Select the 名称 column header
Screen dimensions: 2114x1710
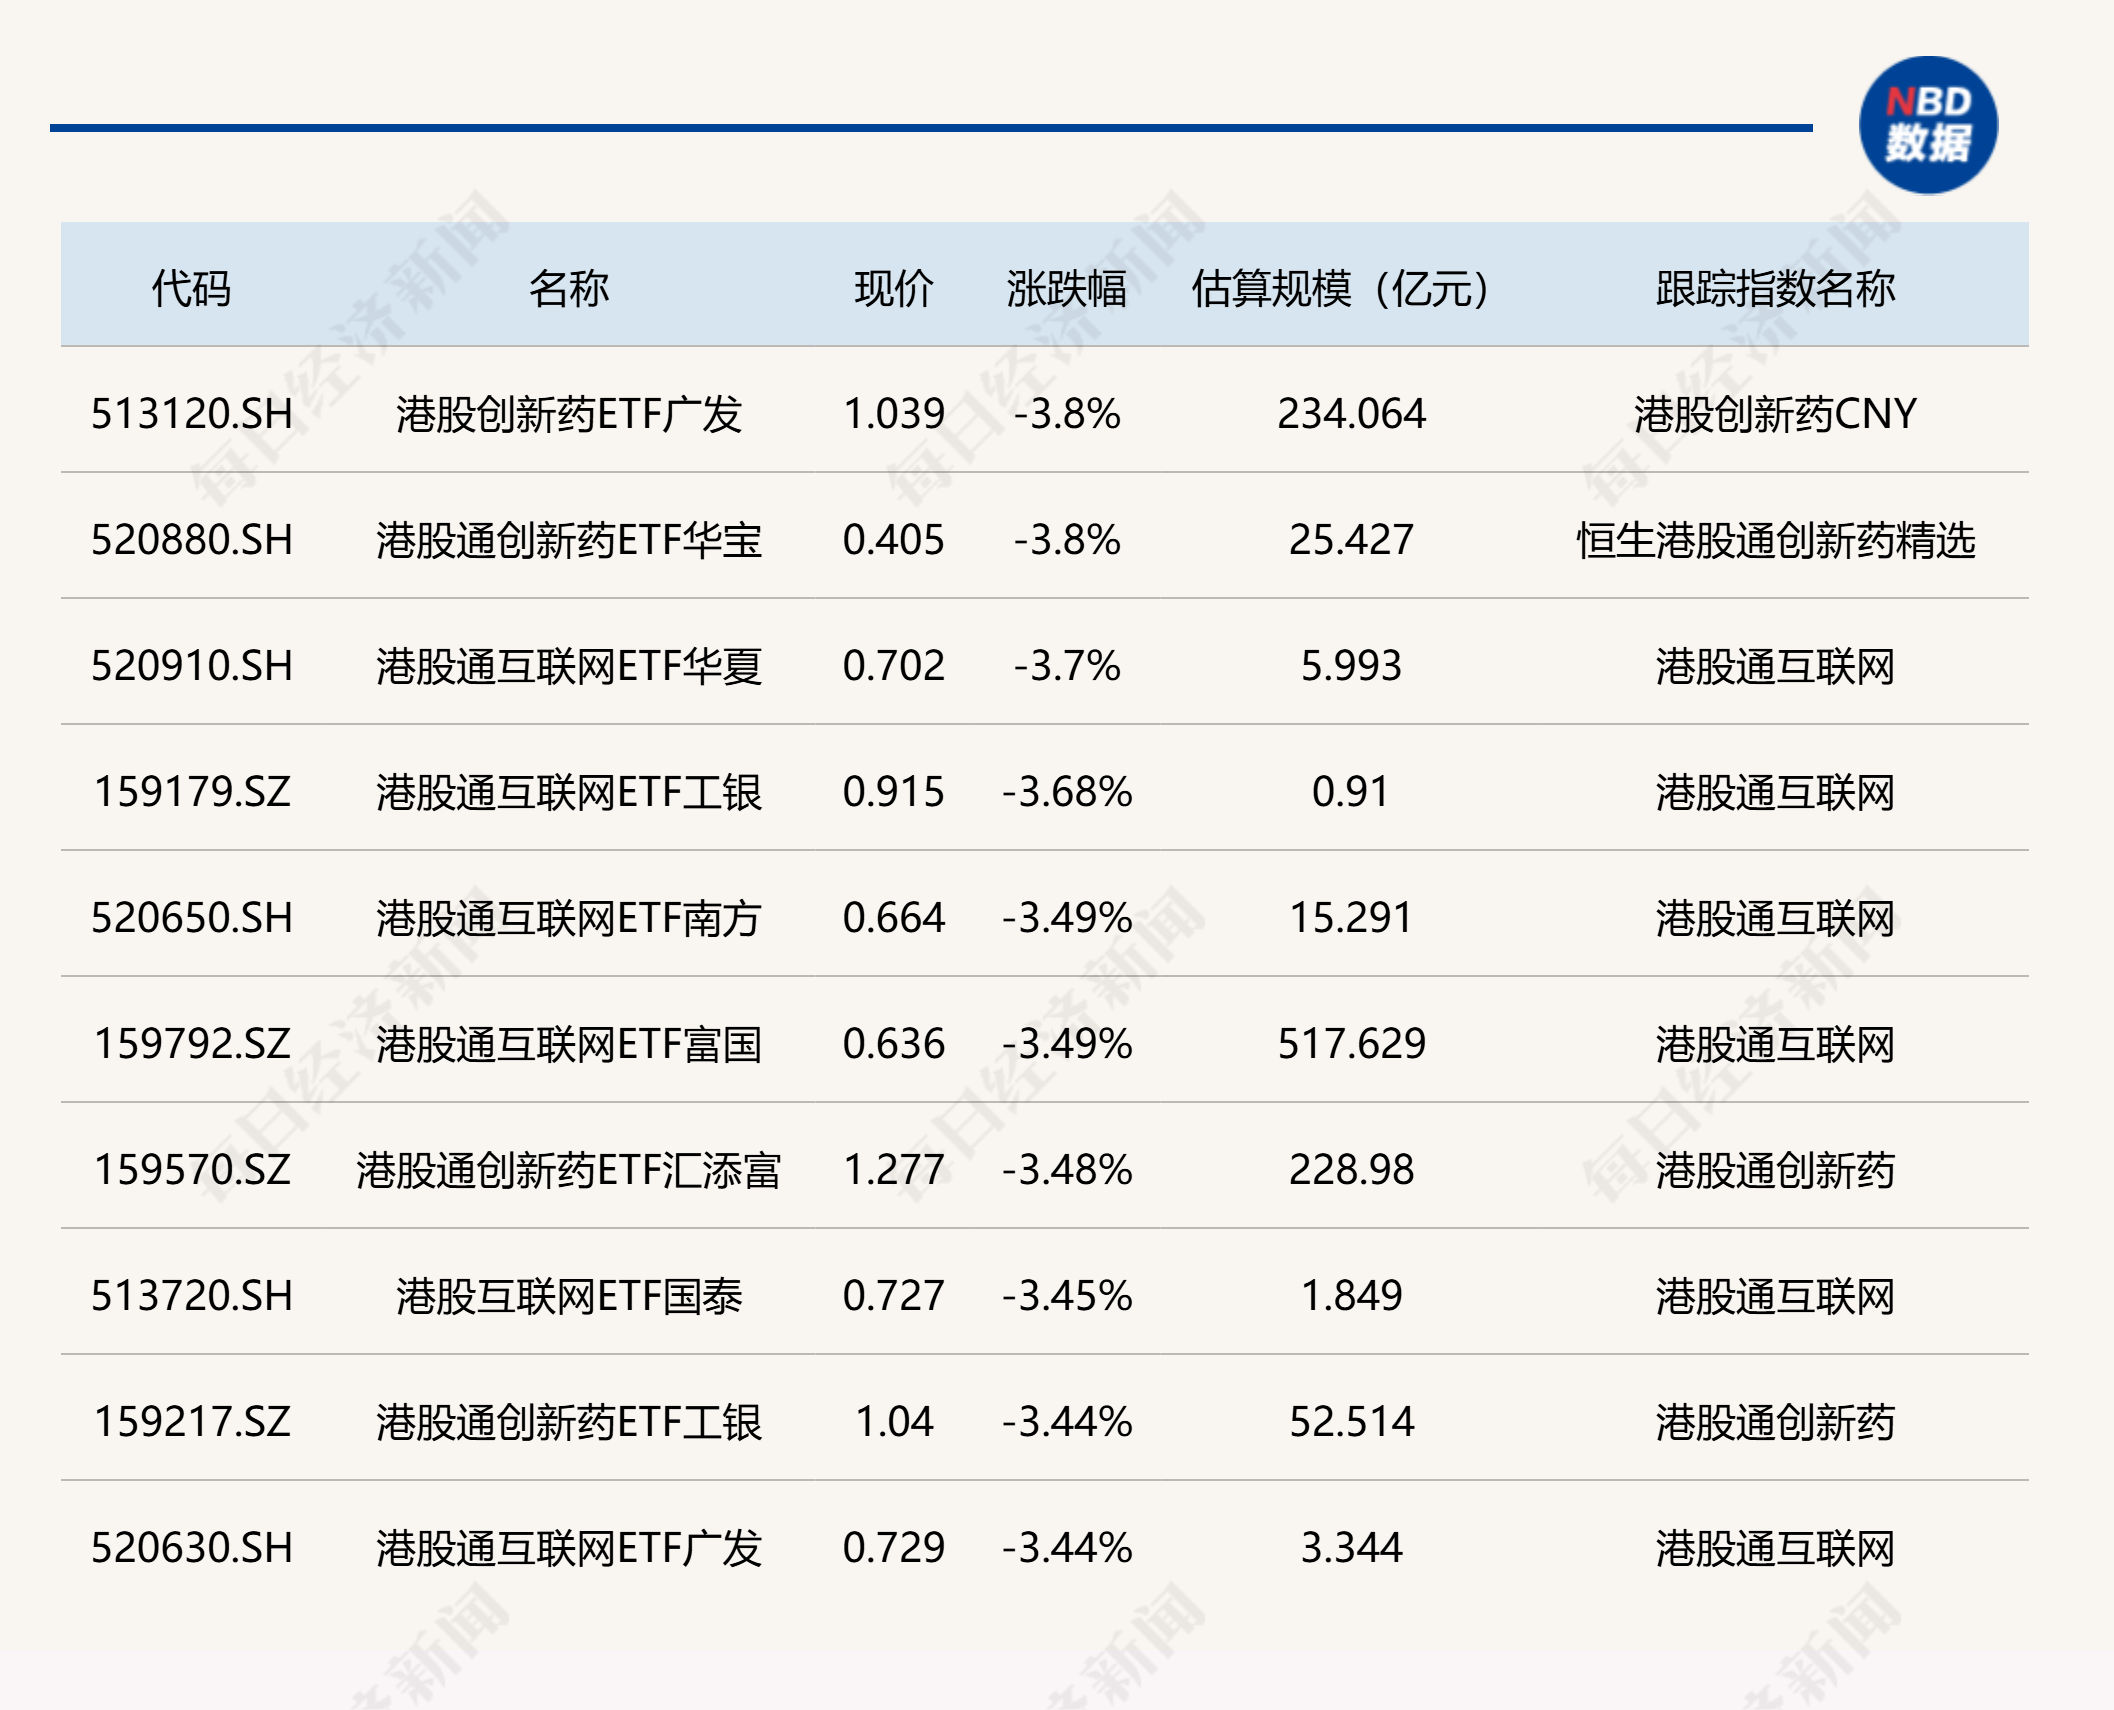click(569, 289)
